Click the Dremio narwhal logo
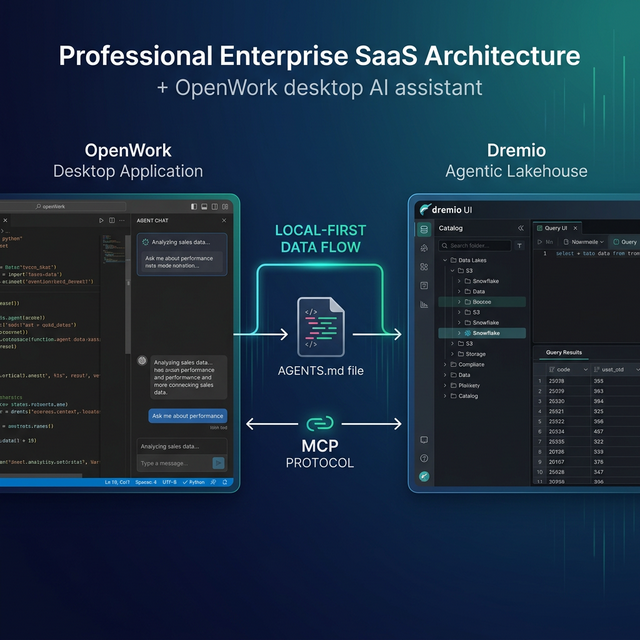This screenshot has height=640, width=640. (426, 209)
